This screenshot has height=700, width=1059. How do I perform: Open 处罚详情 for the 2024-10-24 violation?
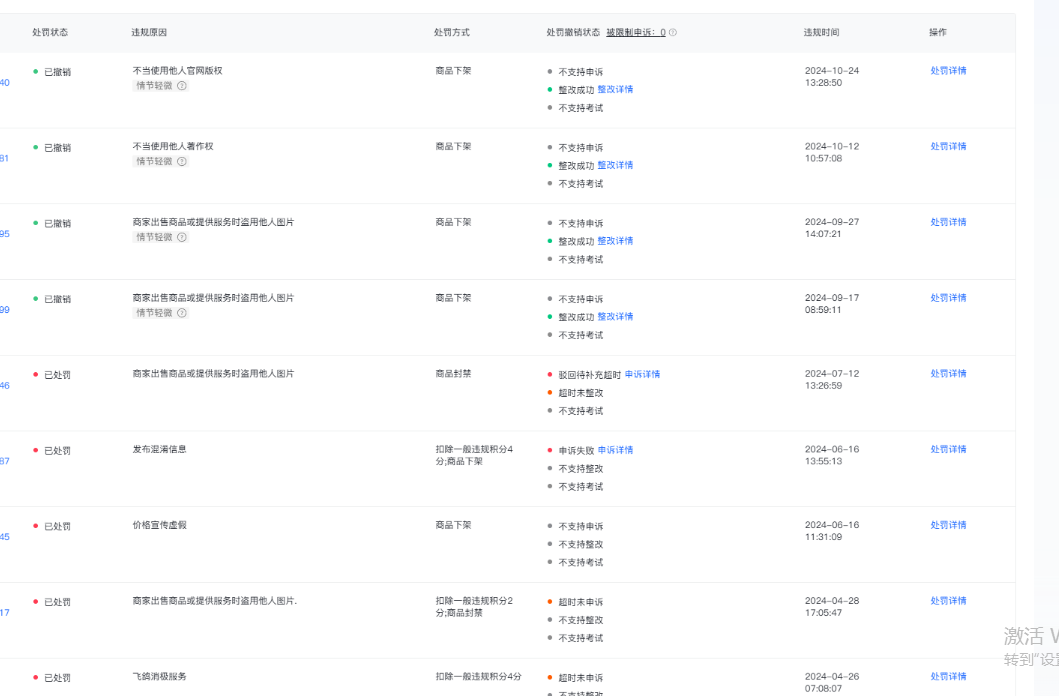[948, 71]
